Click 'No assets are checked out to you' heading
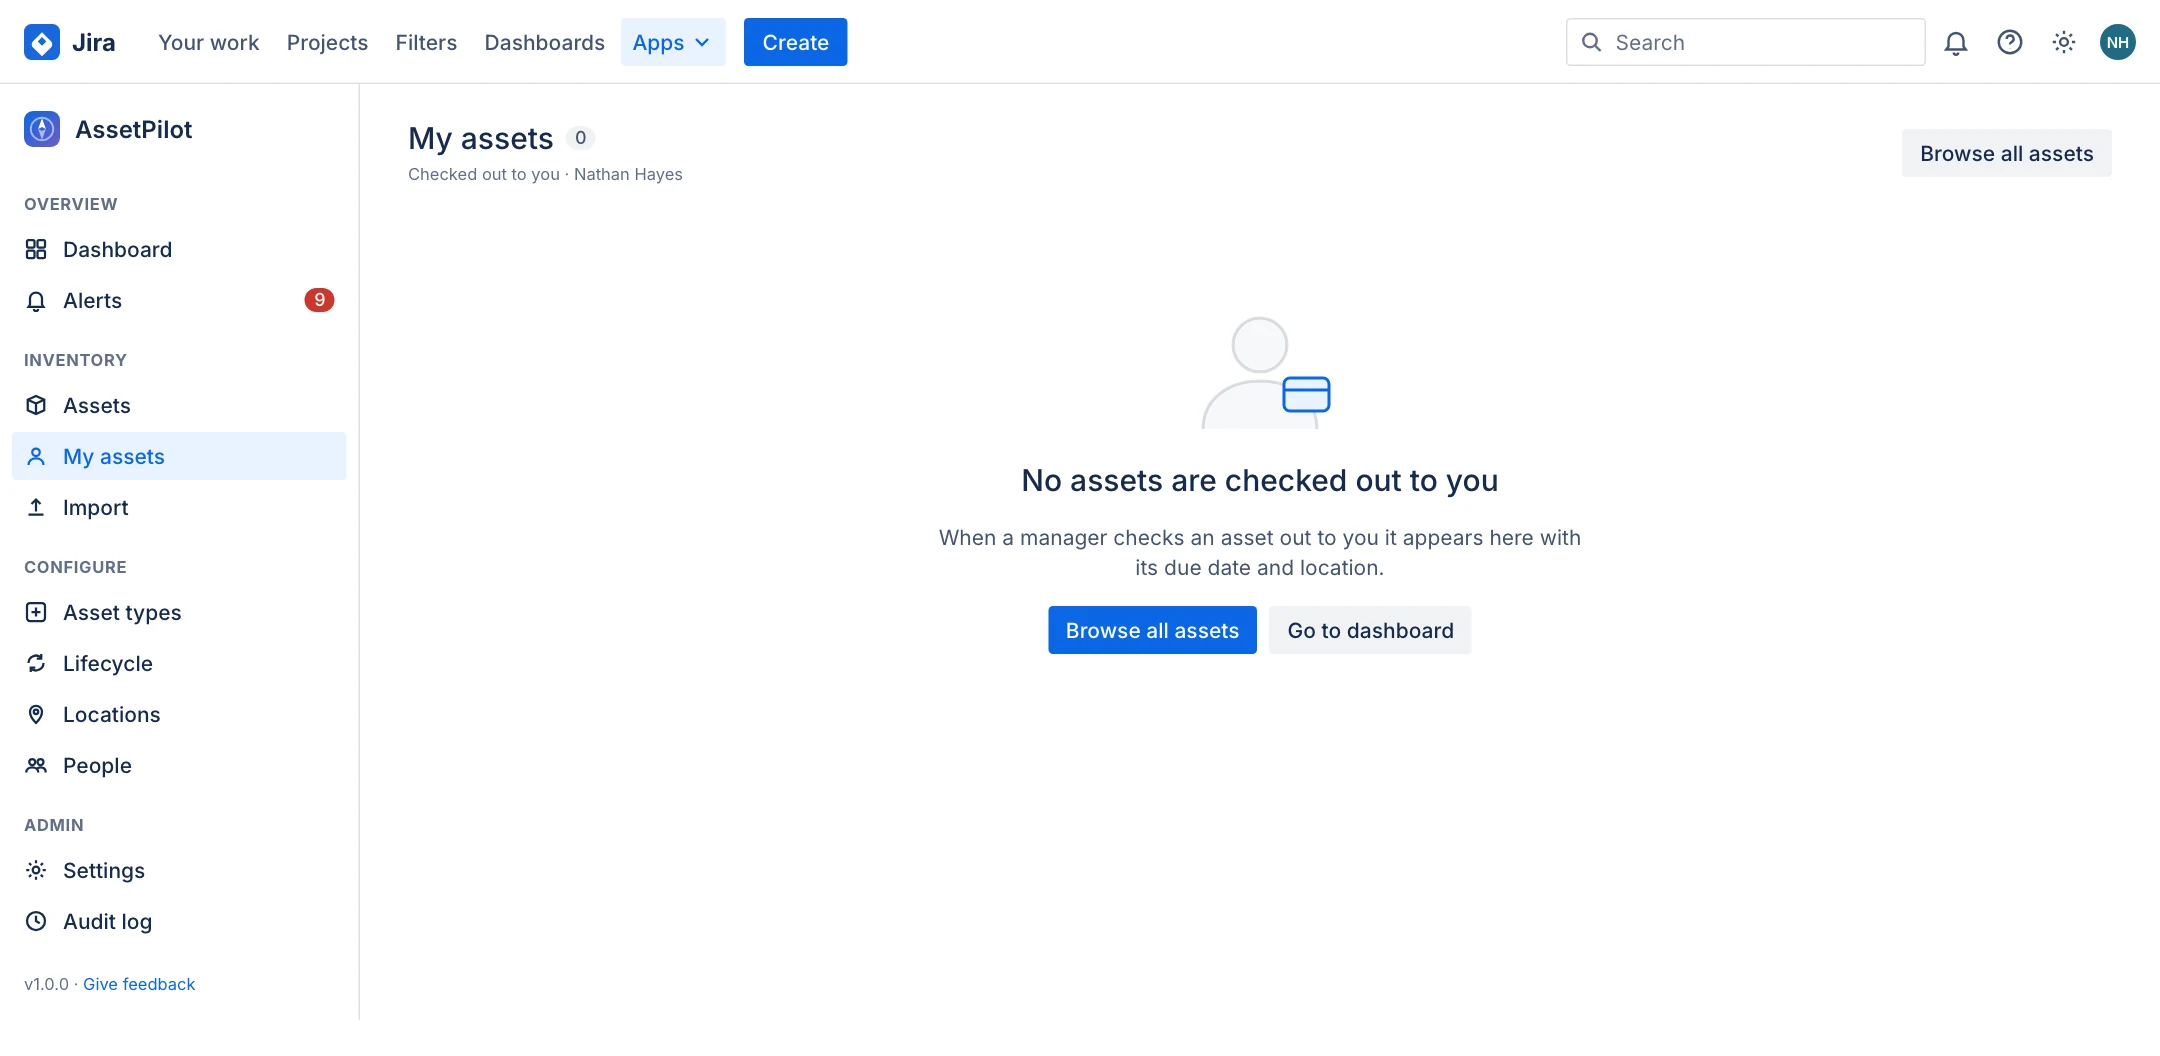2160x1056 pixels. point(1259,481)
